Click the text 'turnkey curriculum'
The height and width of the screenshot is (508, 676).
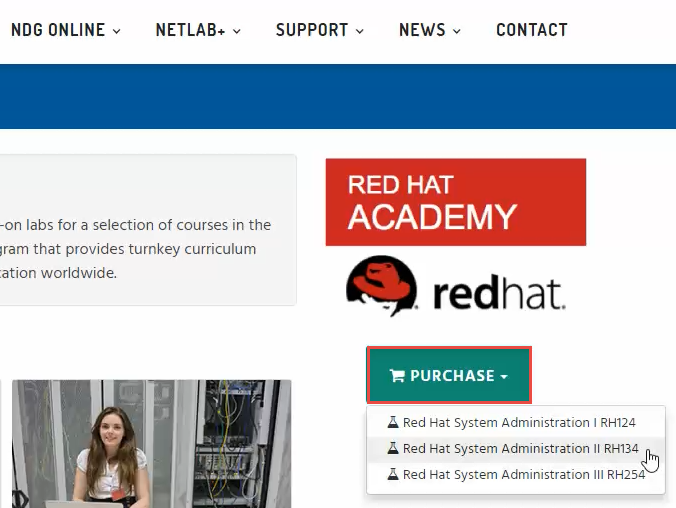tap(192, 249)
